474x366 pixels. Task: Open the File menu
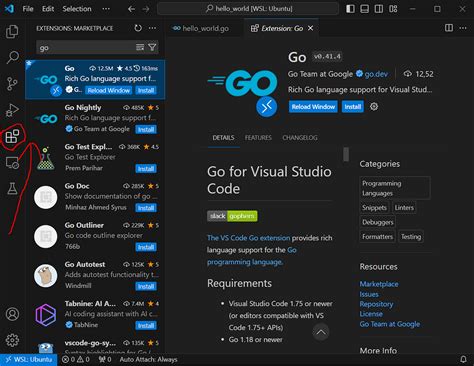(28, 9)
